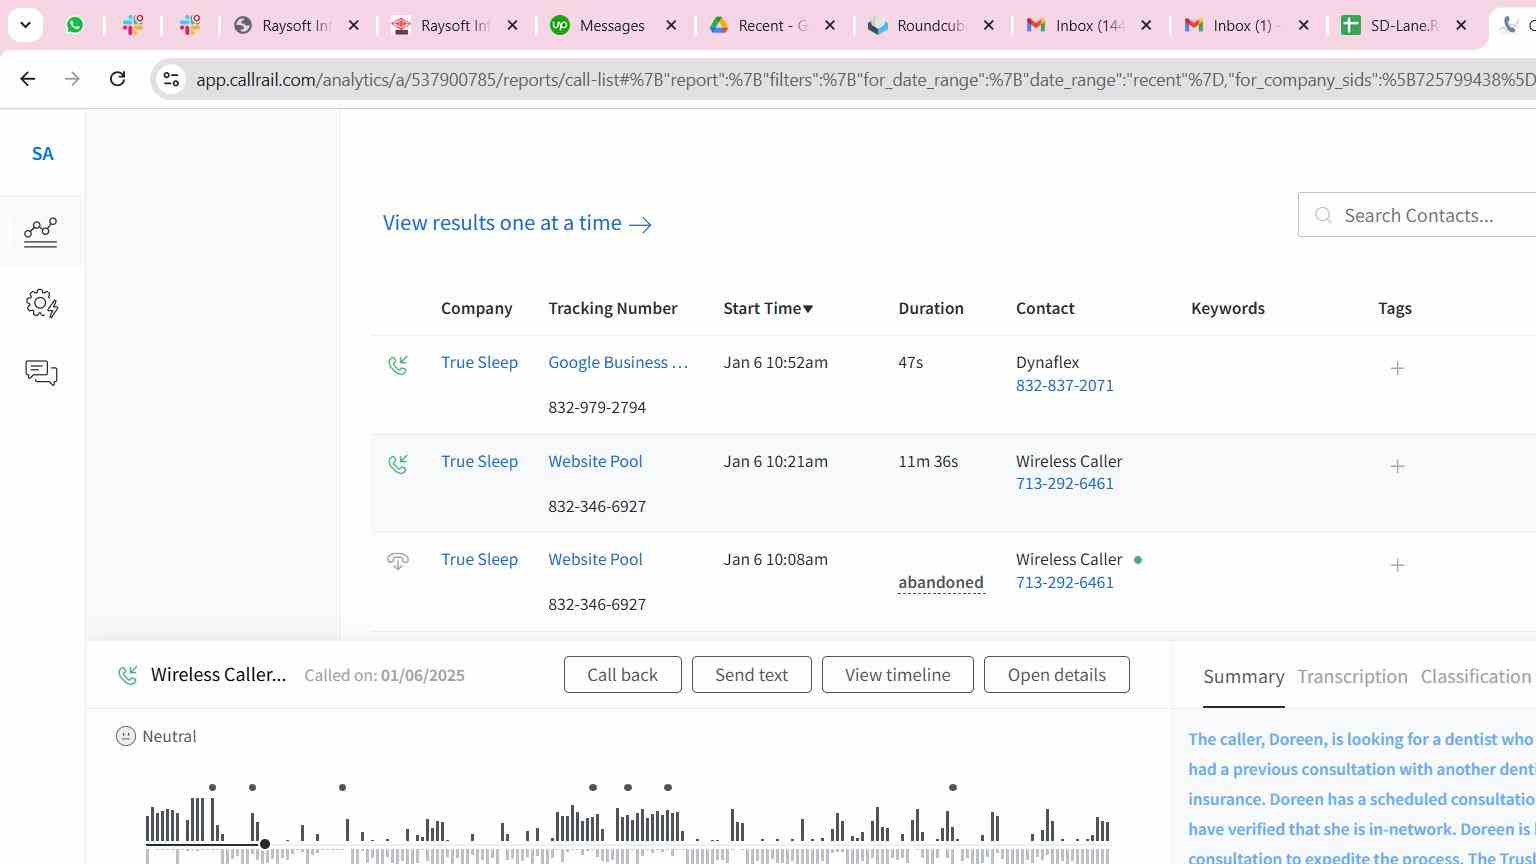Open True Sleep company in 10:21am row

(x=479, y=461)
